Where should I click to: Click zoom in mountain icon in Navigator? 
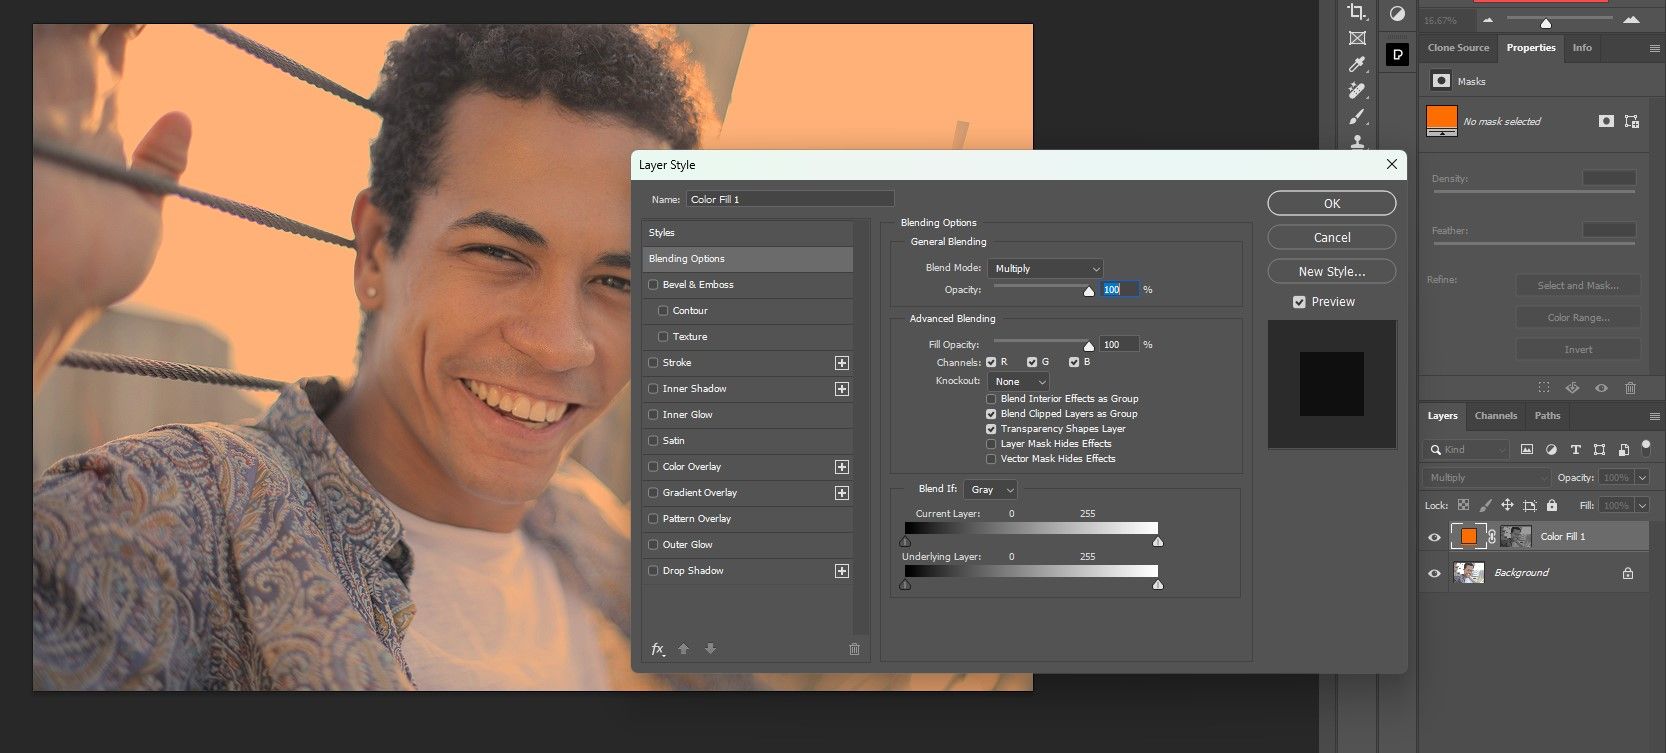[x=1631, y=20]
